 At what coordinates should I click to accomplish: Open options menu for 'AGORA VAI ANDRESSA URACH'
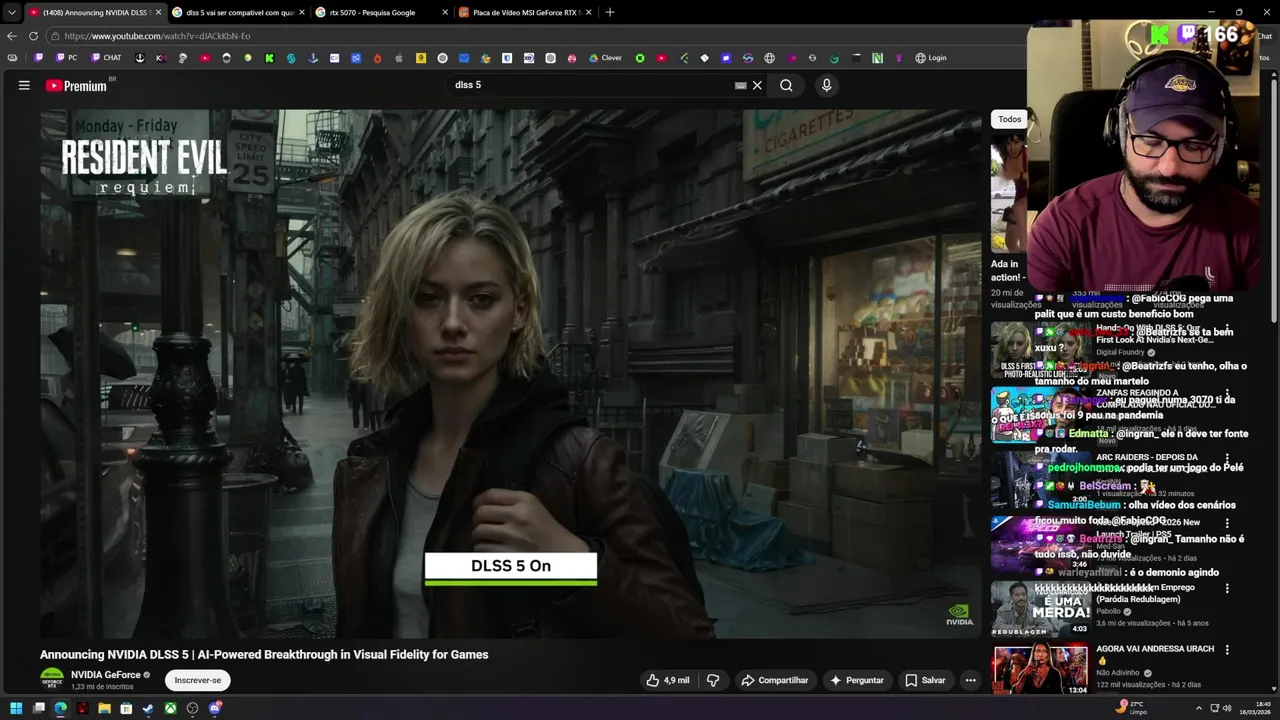(x=1227, y=650)
